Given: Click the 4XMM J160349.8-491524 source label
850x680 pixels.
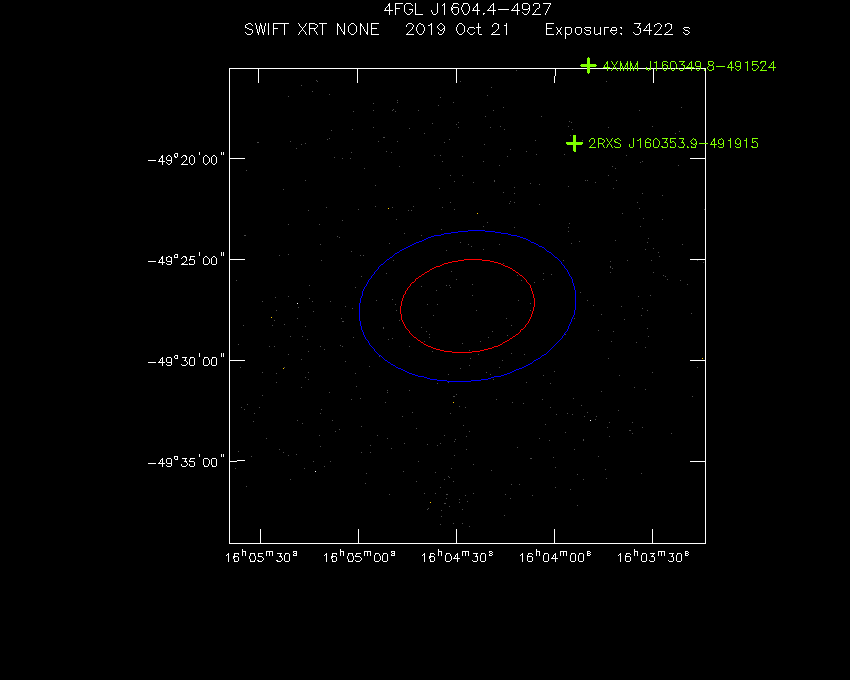Looking at the screenshot, I should pos(689,66).
